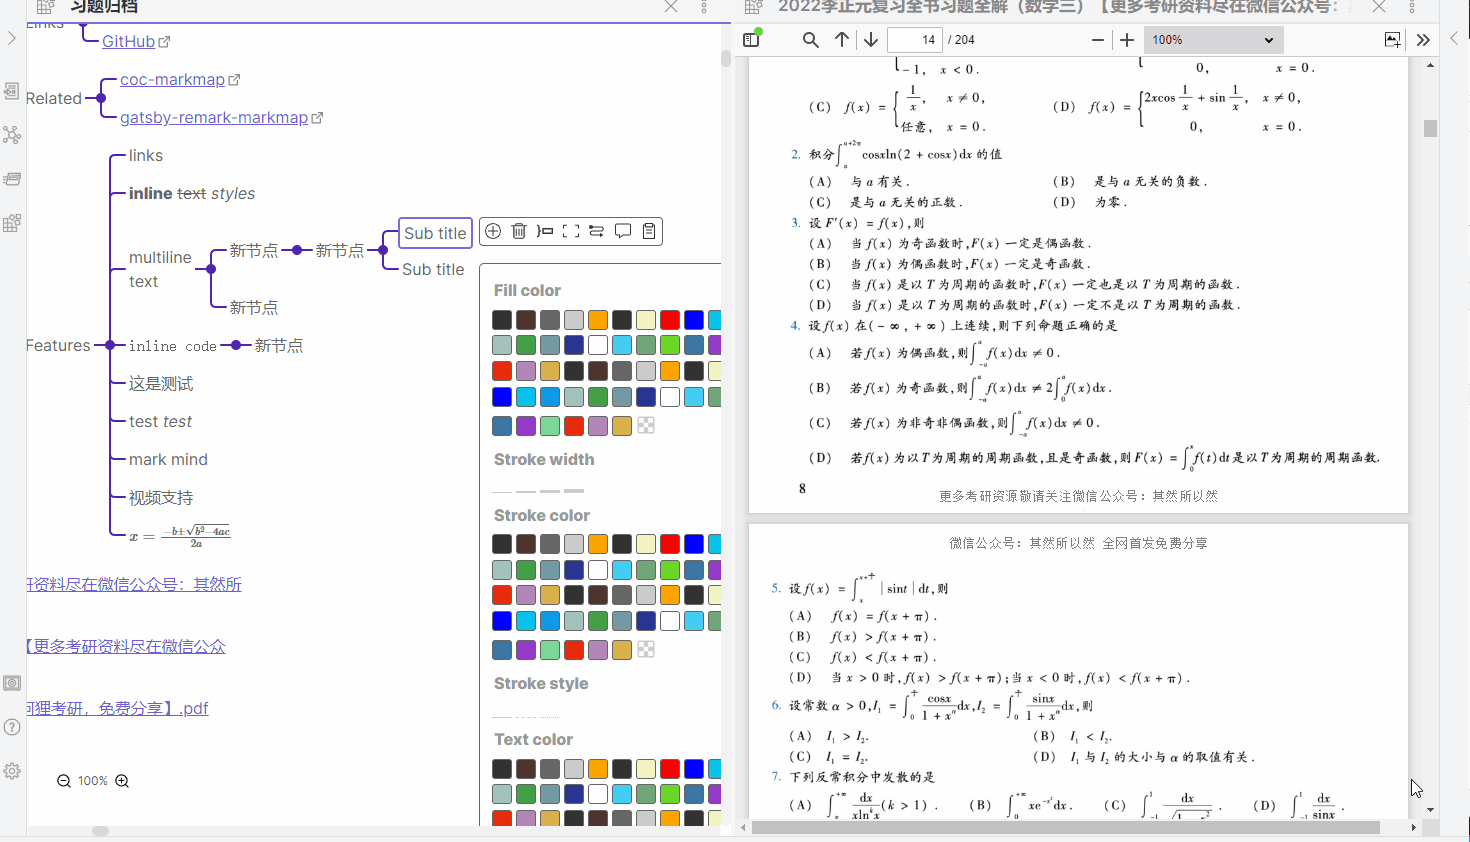The height and width of the screenshot is (842, 1470).
Task: Click the mind map horizontal scrollbar thumb
Action: point(100,831)
